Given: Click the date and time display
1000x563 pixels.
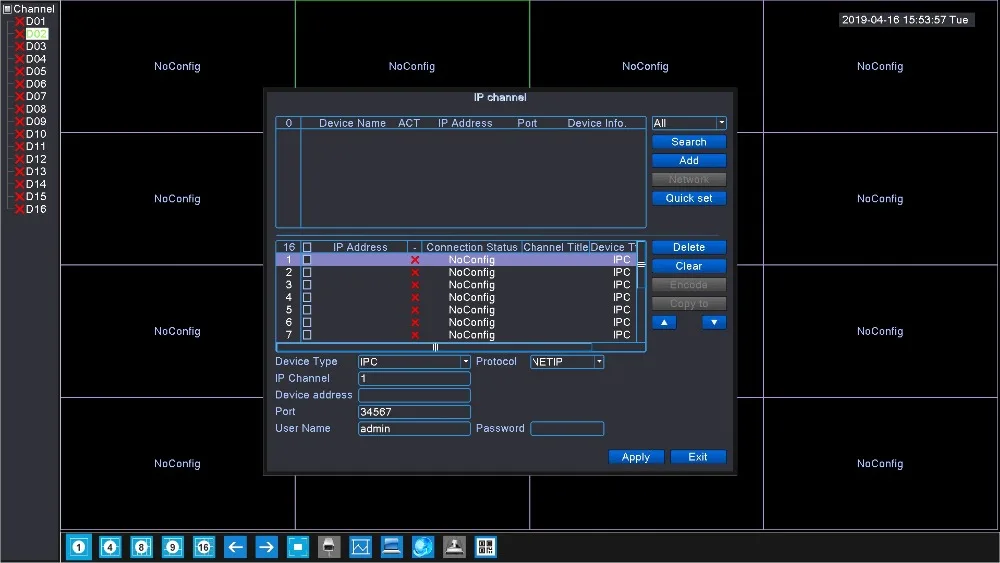Looking at the screenshot, I should coord(905,20).
